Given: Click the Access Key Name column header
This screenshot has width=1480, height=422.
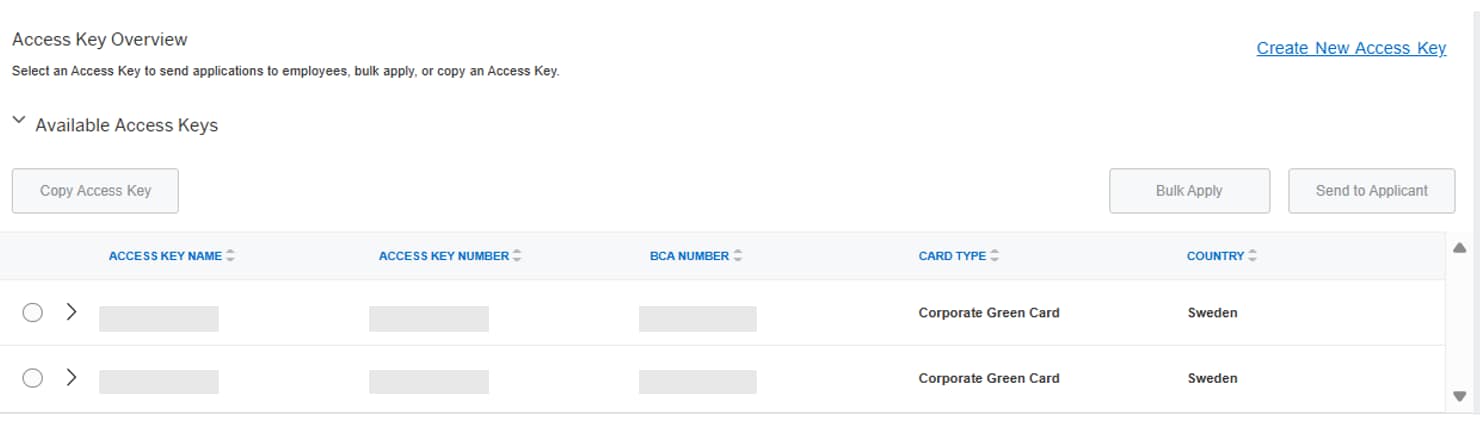Looking at the screenshot, I should pos(165,256).
